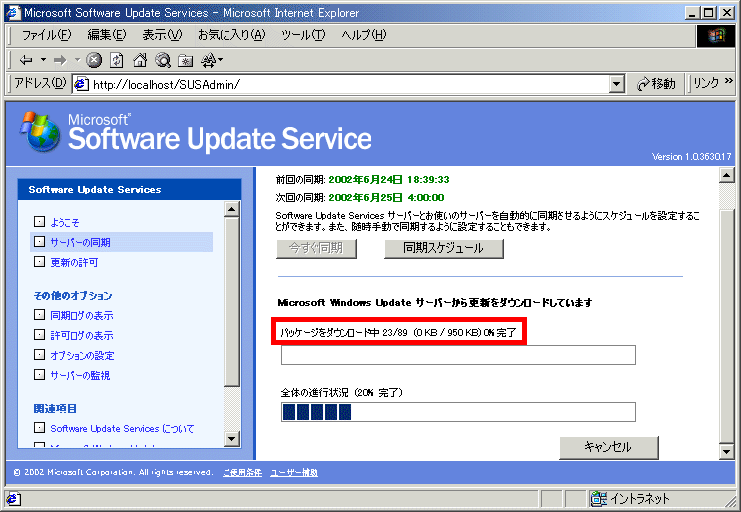Open the 許可ログの表示 link
The width and height of the screenshot is (741, 512).
(82, 335)
